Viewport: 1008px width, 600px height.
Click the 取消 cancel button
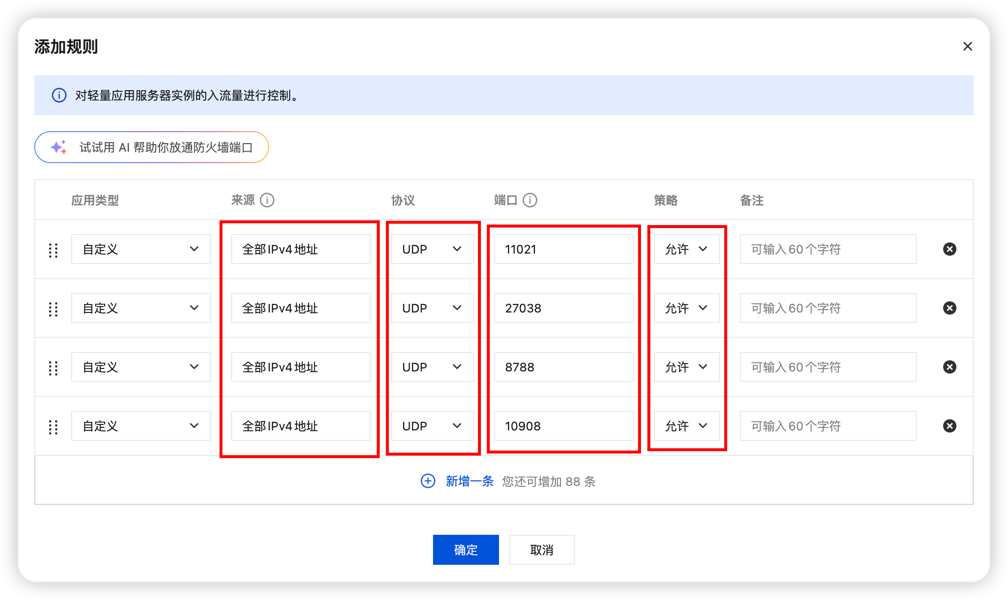pos(541,549)
